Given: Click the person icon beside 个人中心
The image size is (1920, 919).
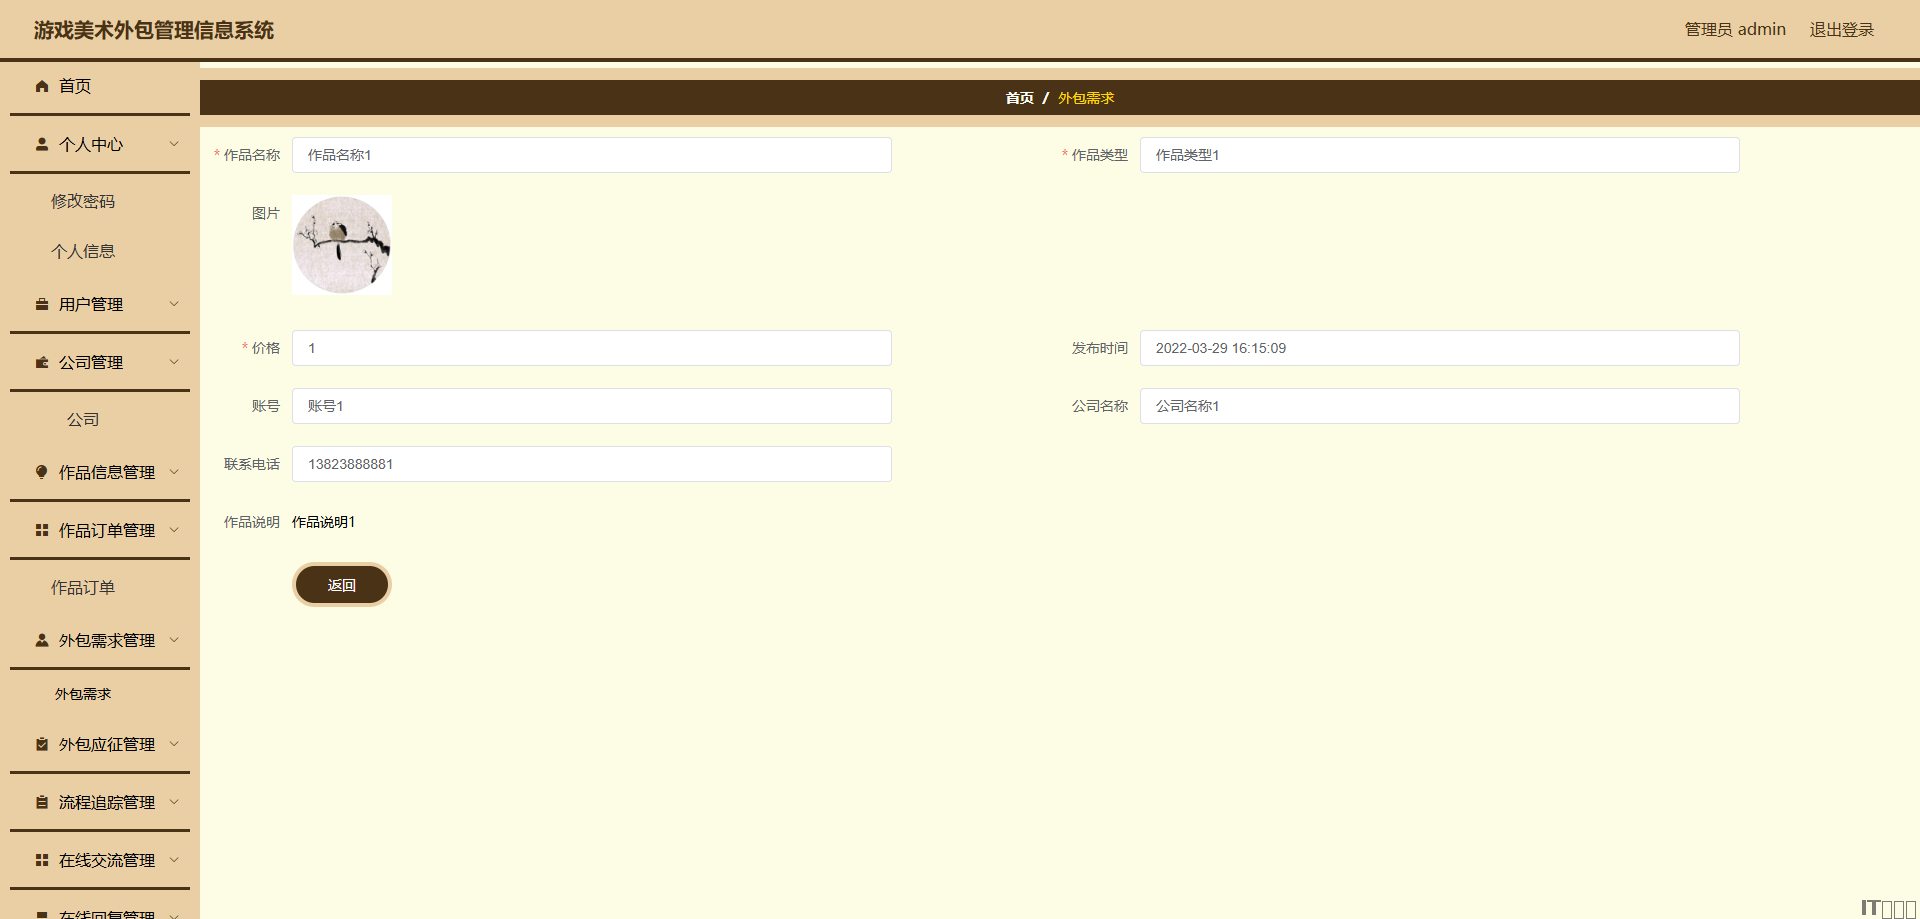Looking at the screenshot, I should pyautogui.click(x=42, y=144).
